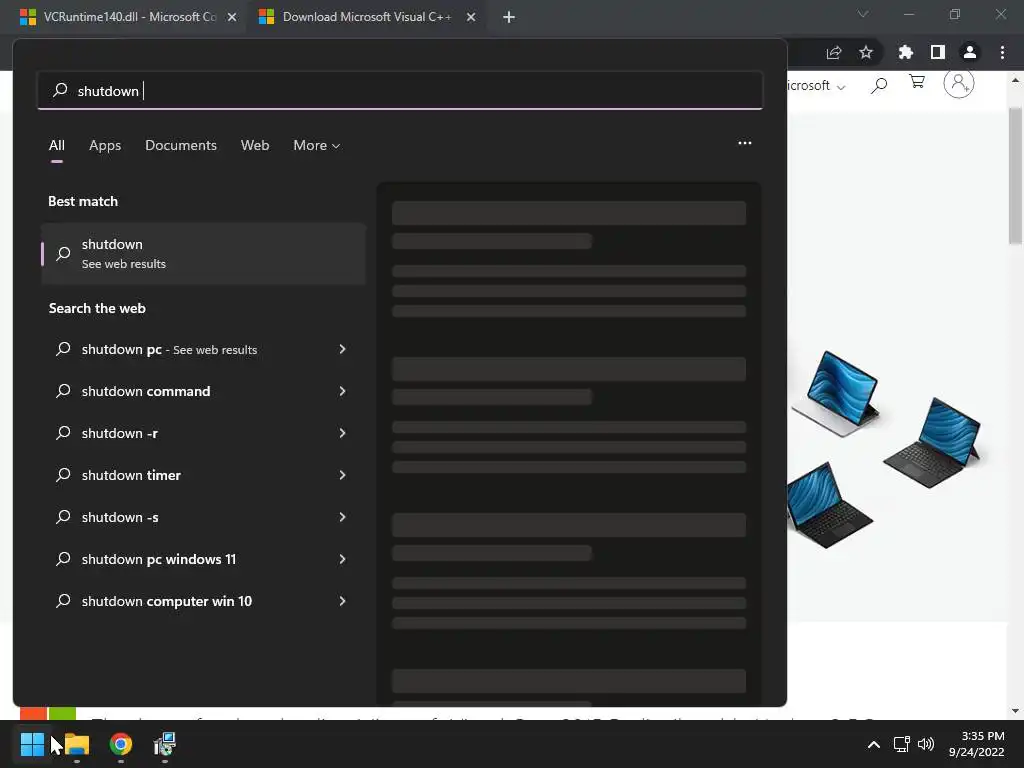
Task: Expand chevron beside 'shutdown pc windows 11'
Action: click(x=342, y=559)
